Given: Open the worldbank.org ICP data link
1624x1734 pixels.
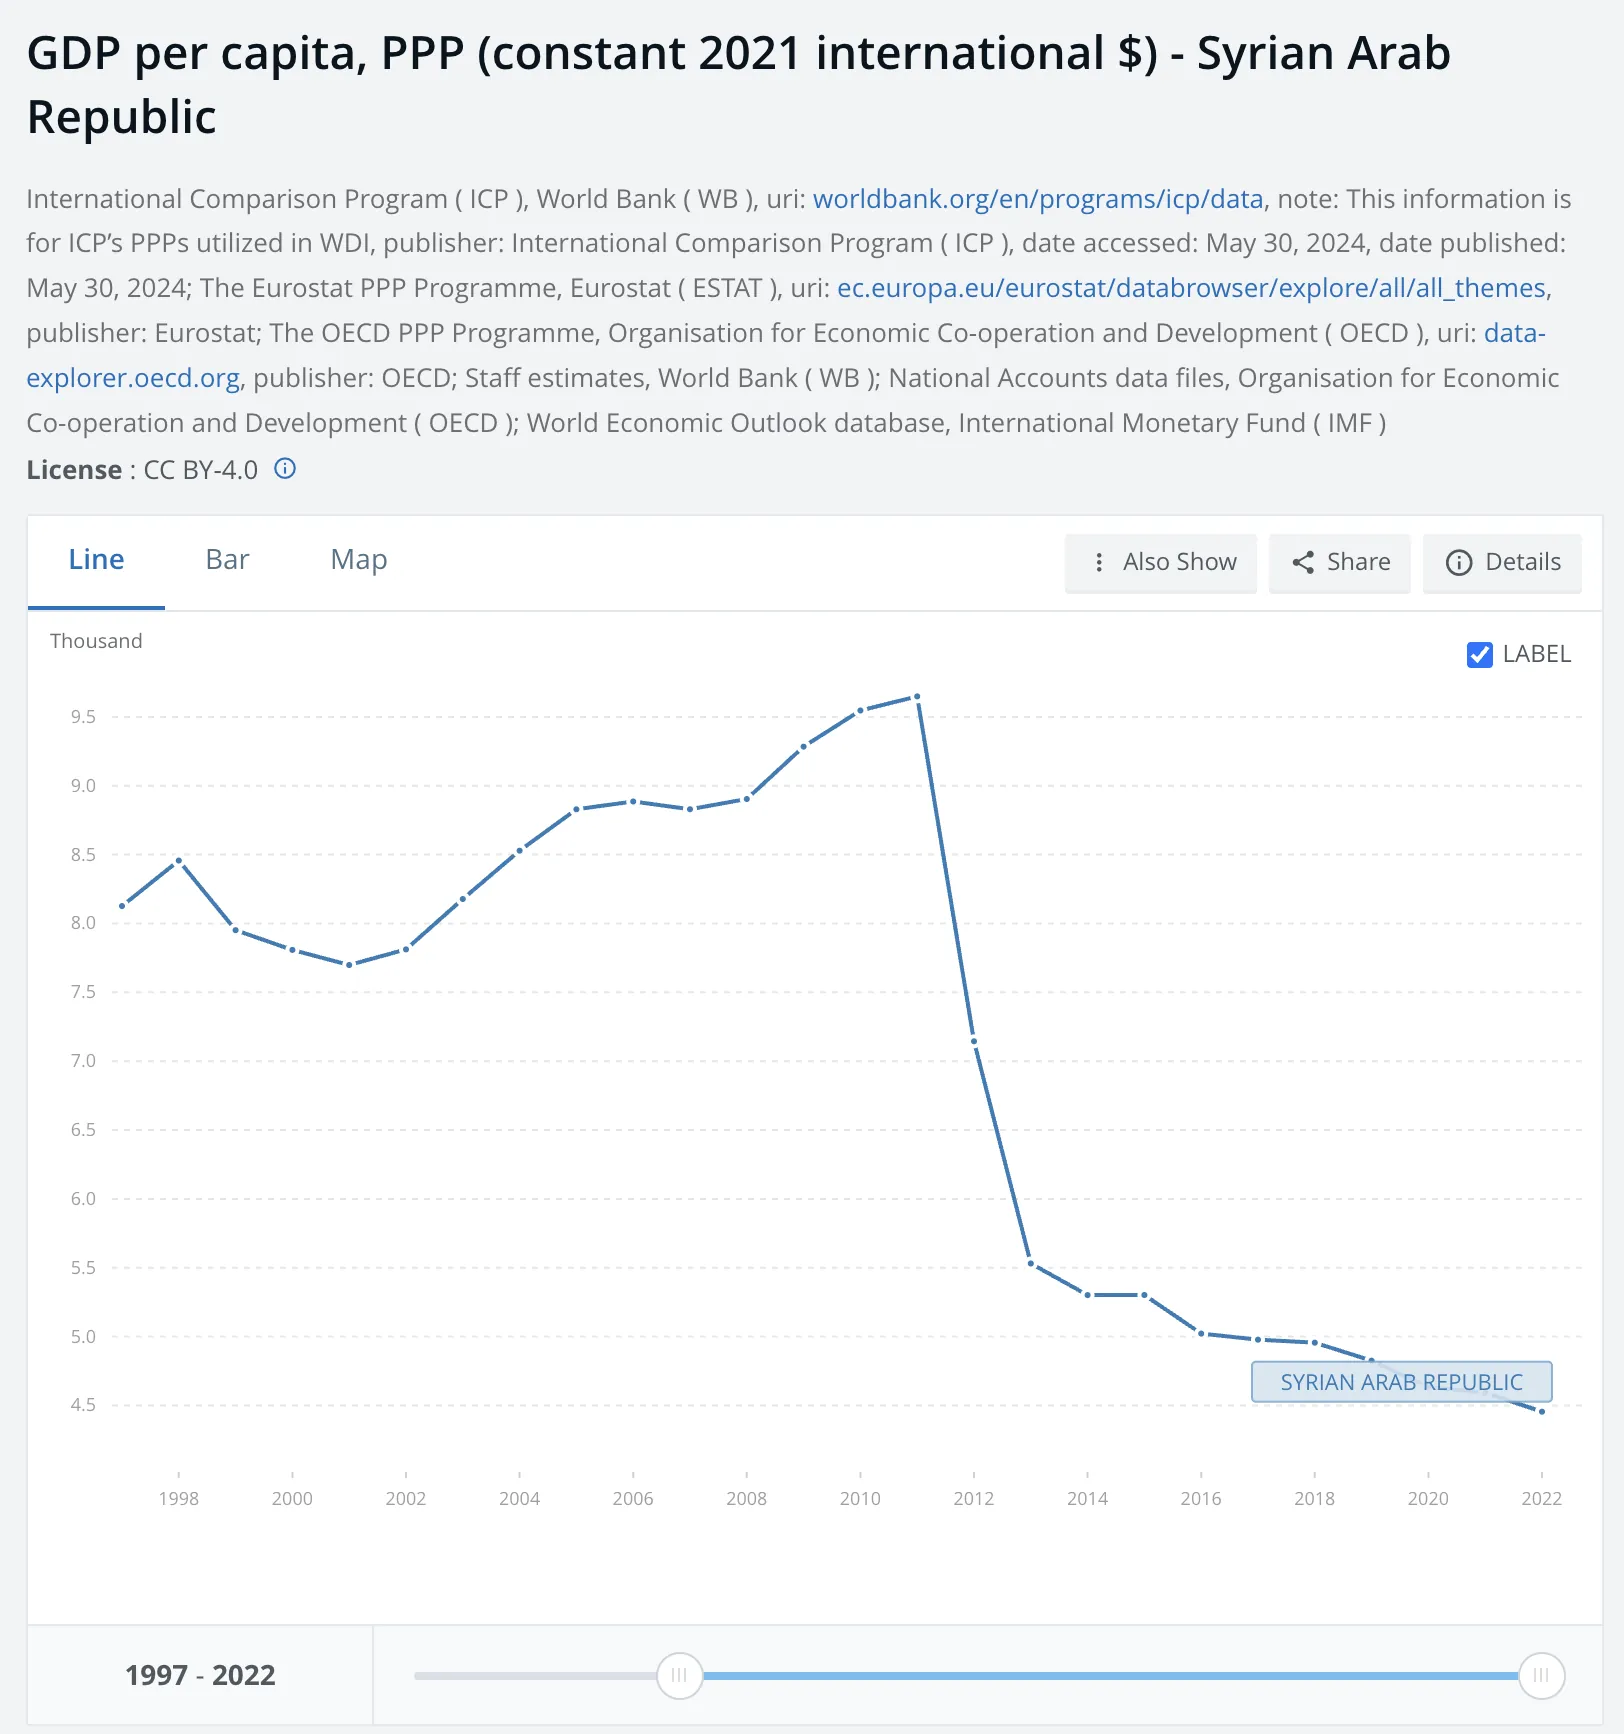Looking at the screenshot, I should pyautogui.click(x=1038, y=199).
